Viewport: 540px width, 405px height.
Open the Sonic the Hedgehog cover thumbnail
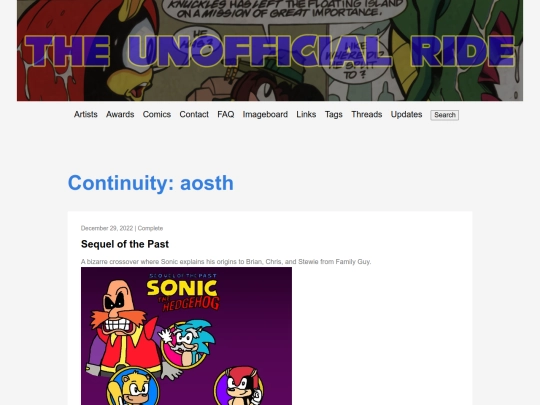coord(186,336)
